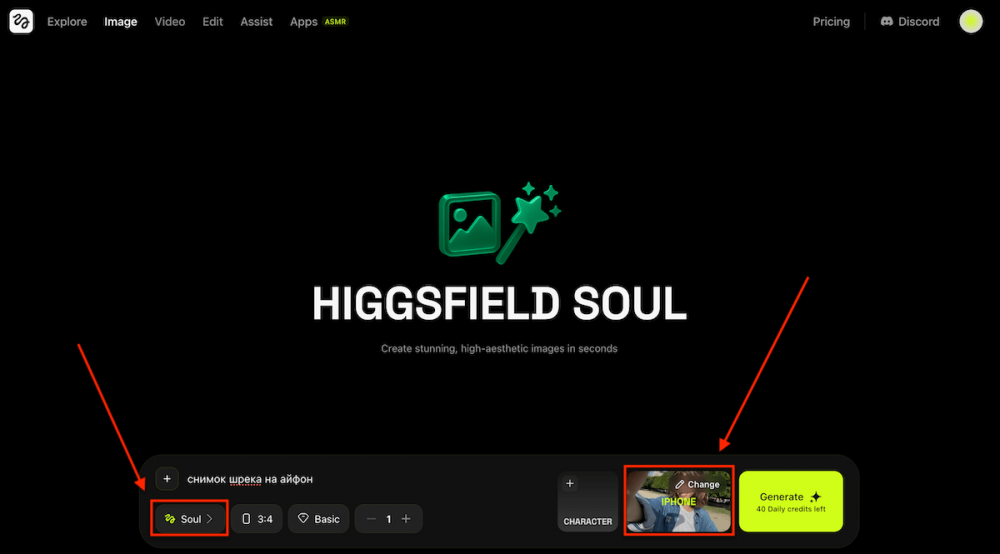
Task: Change the 3:4 aspect ratio
Action: (x=257, y=519)
